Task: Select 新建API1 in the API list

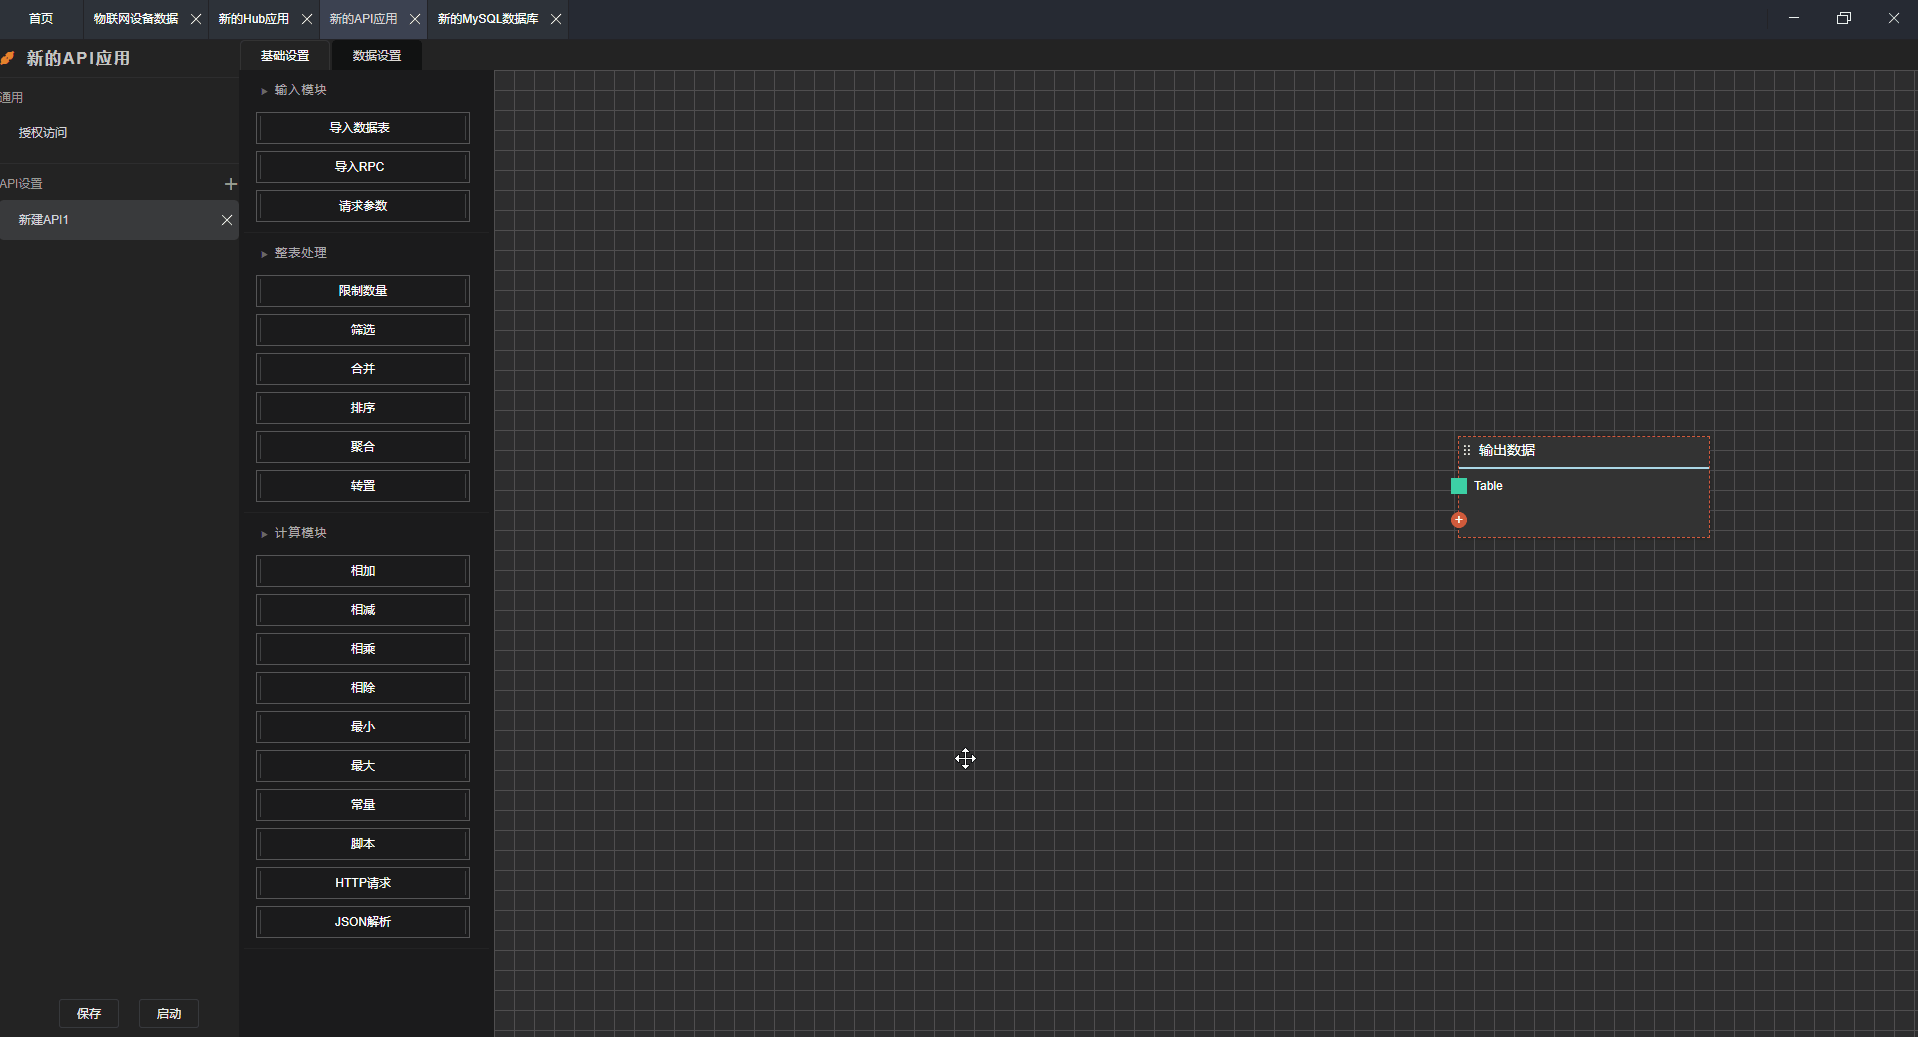Action: tap(119, 220)
